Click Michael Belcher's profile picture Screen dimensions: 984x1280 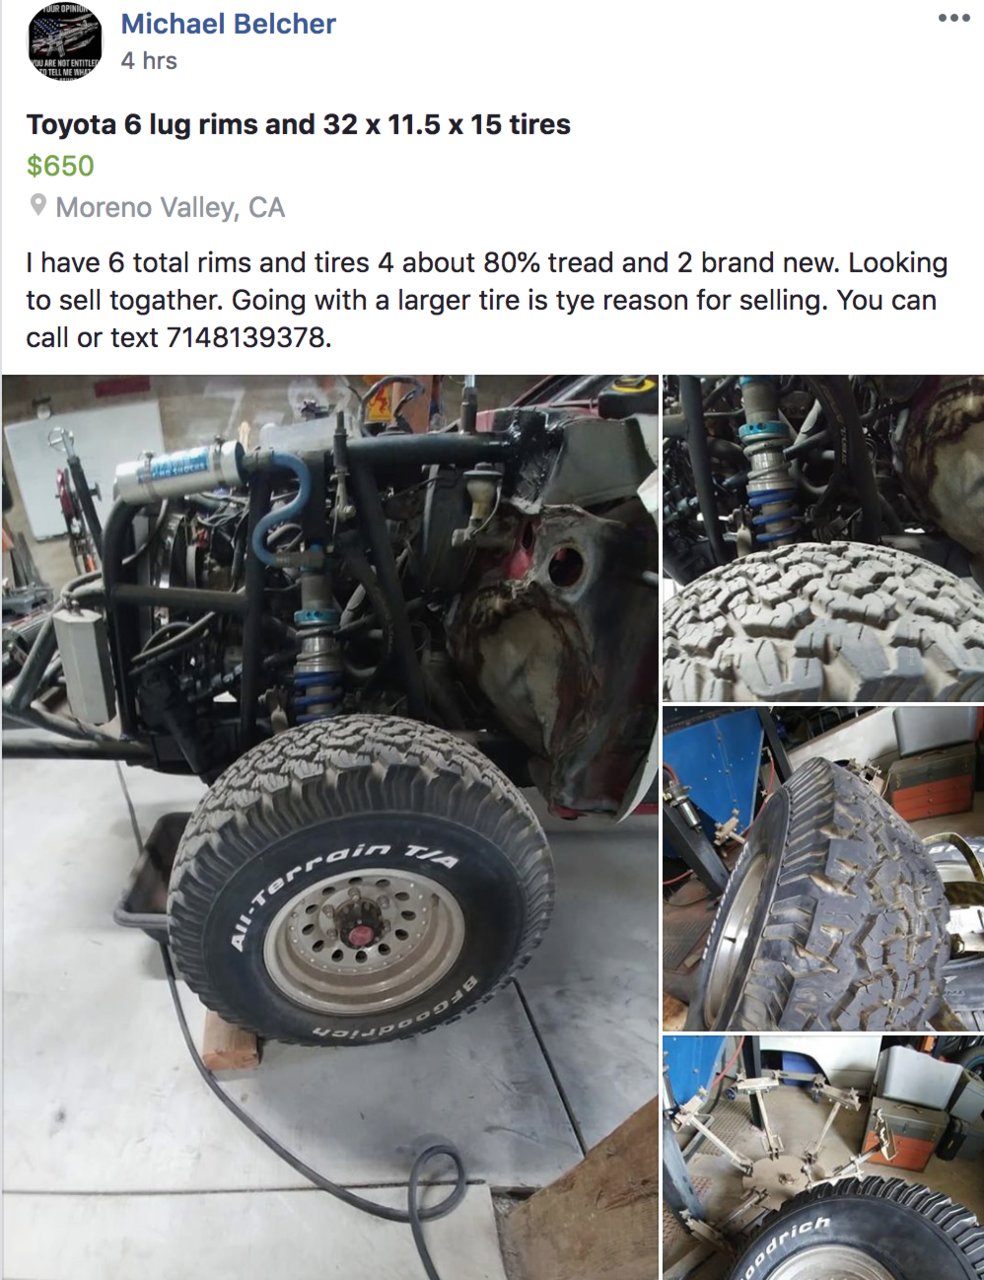[x=65, y=40]
